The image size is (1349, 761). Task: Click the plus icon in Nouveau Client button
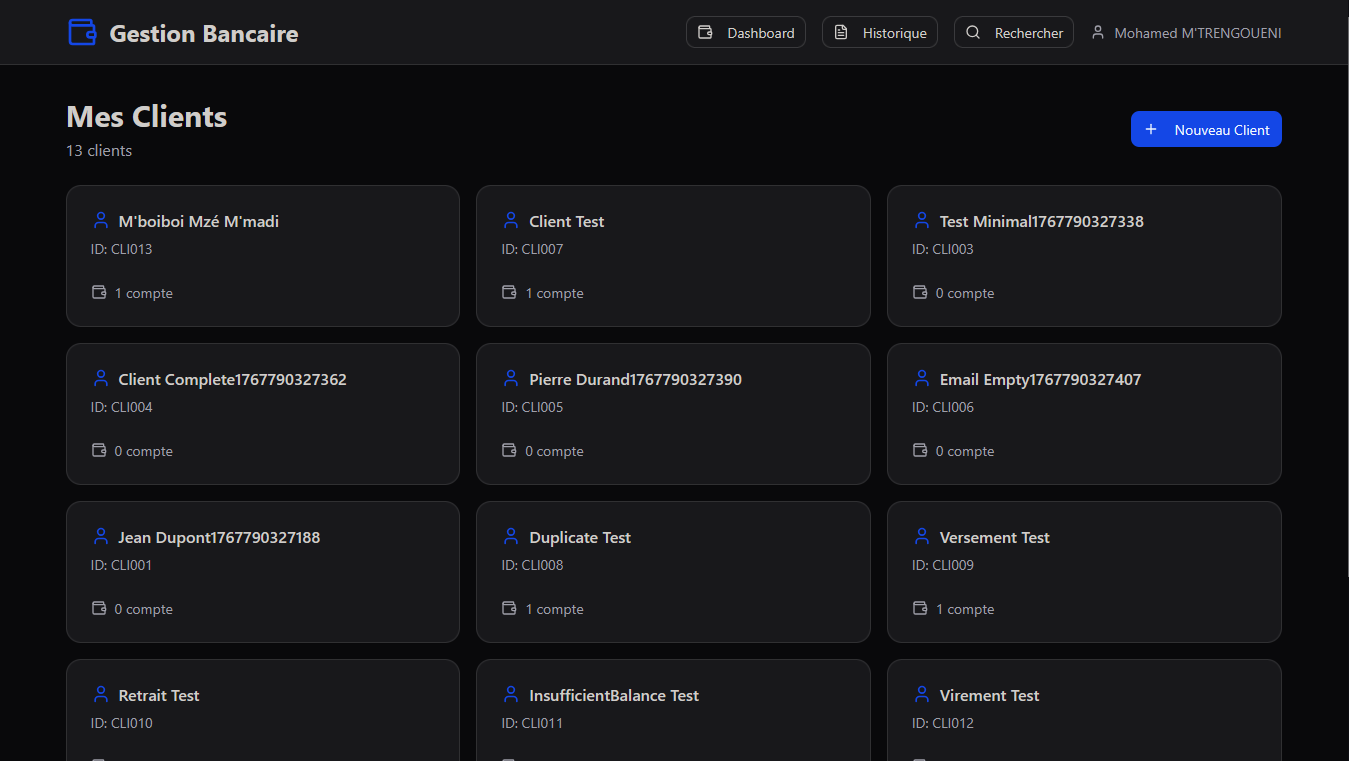point(1151,130)
